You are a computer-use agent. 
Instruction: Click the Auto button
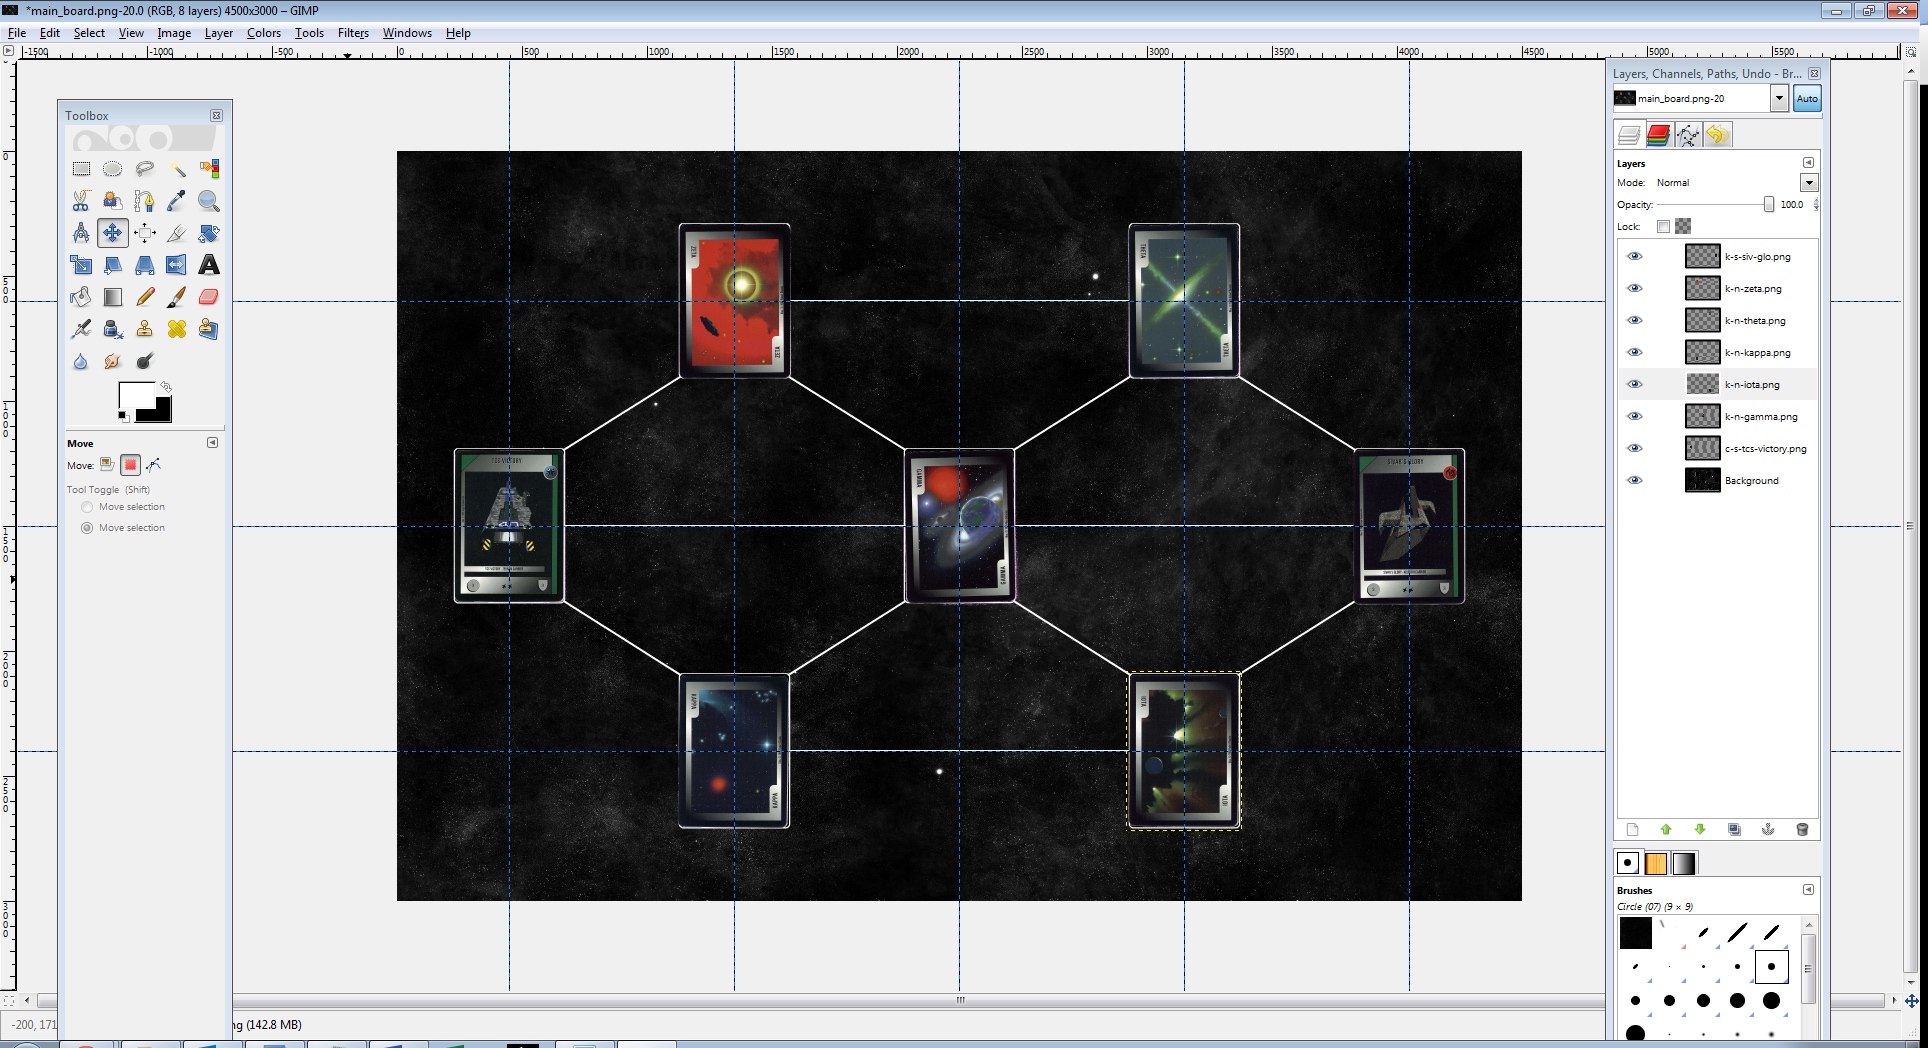pos(1807,98)
